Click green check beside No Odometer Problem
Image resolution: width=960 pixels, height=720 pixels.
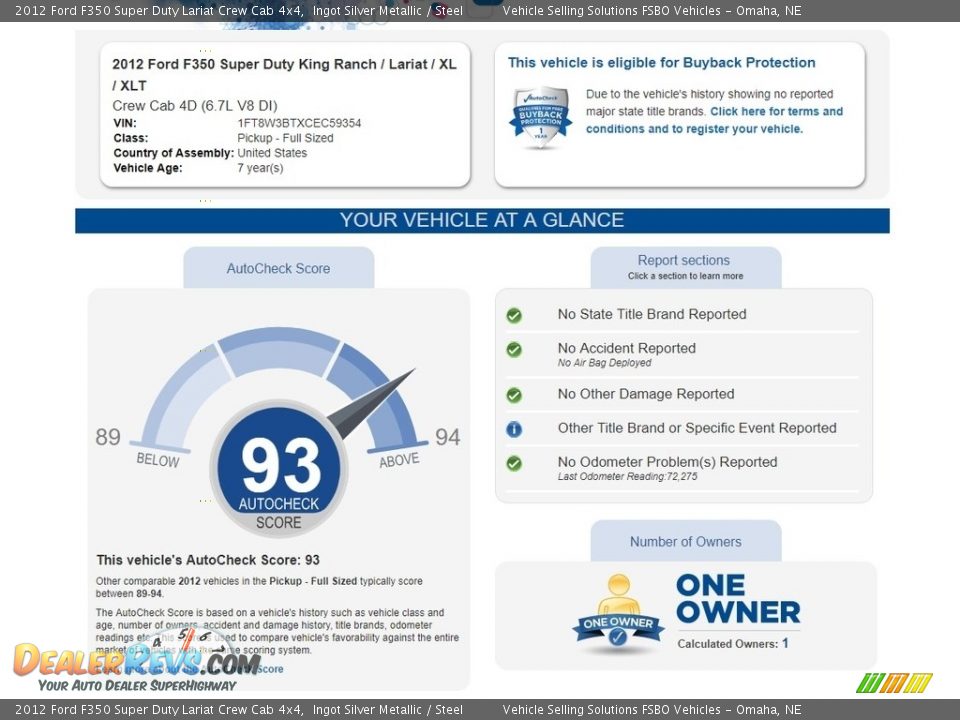514,463
